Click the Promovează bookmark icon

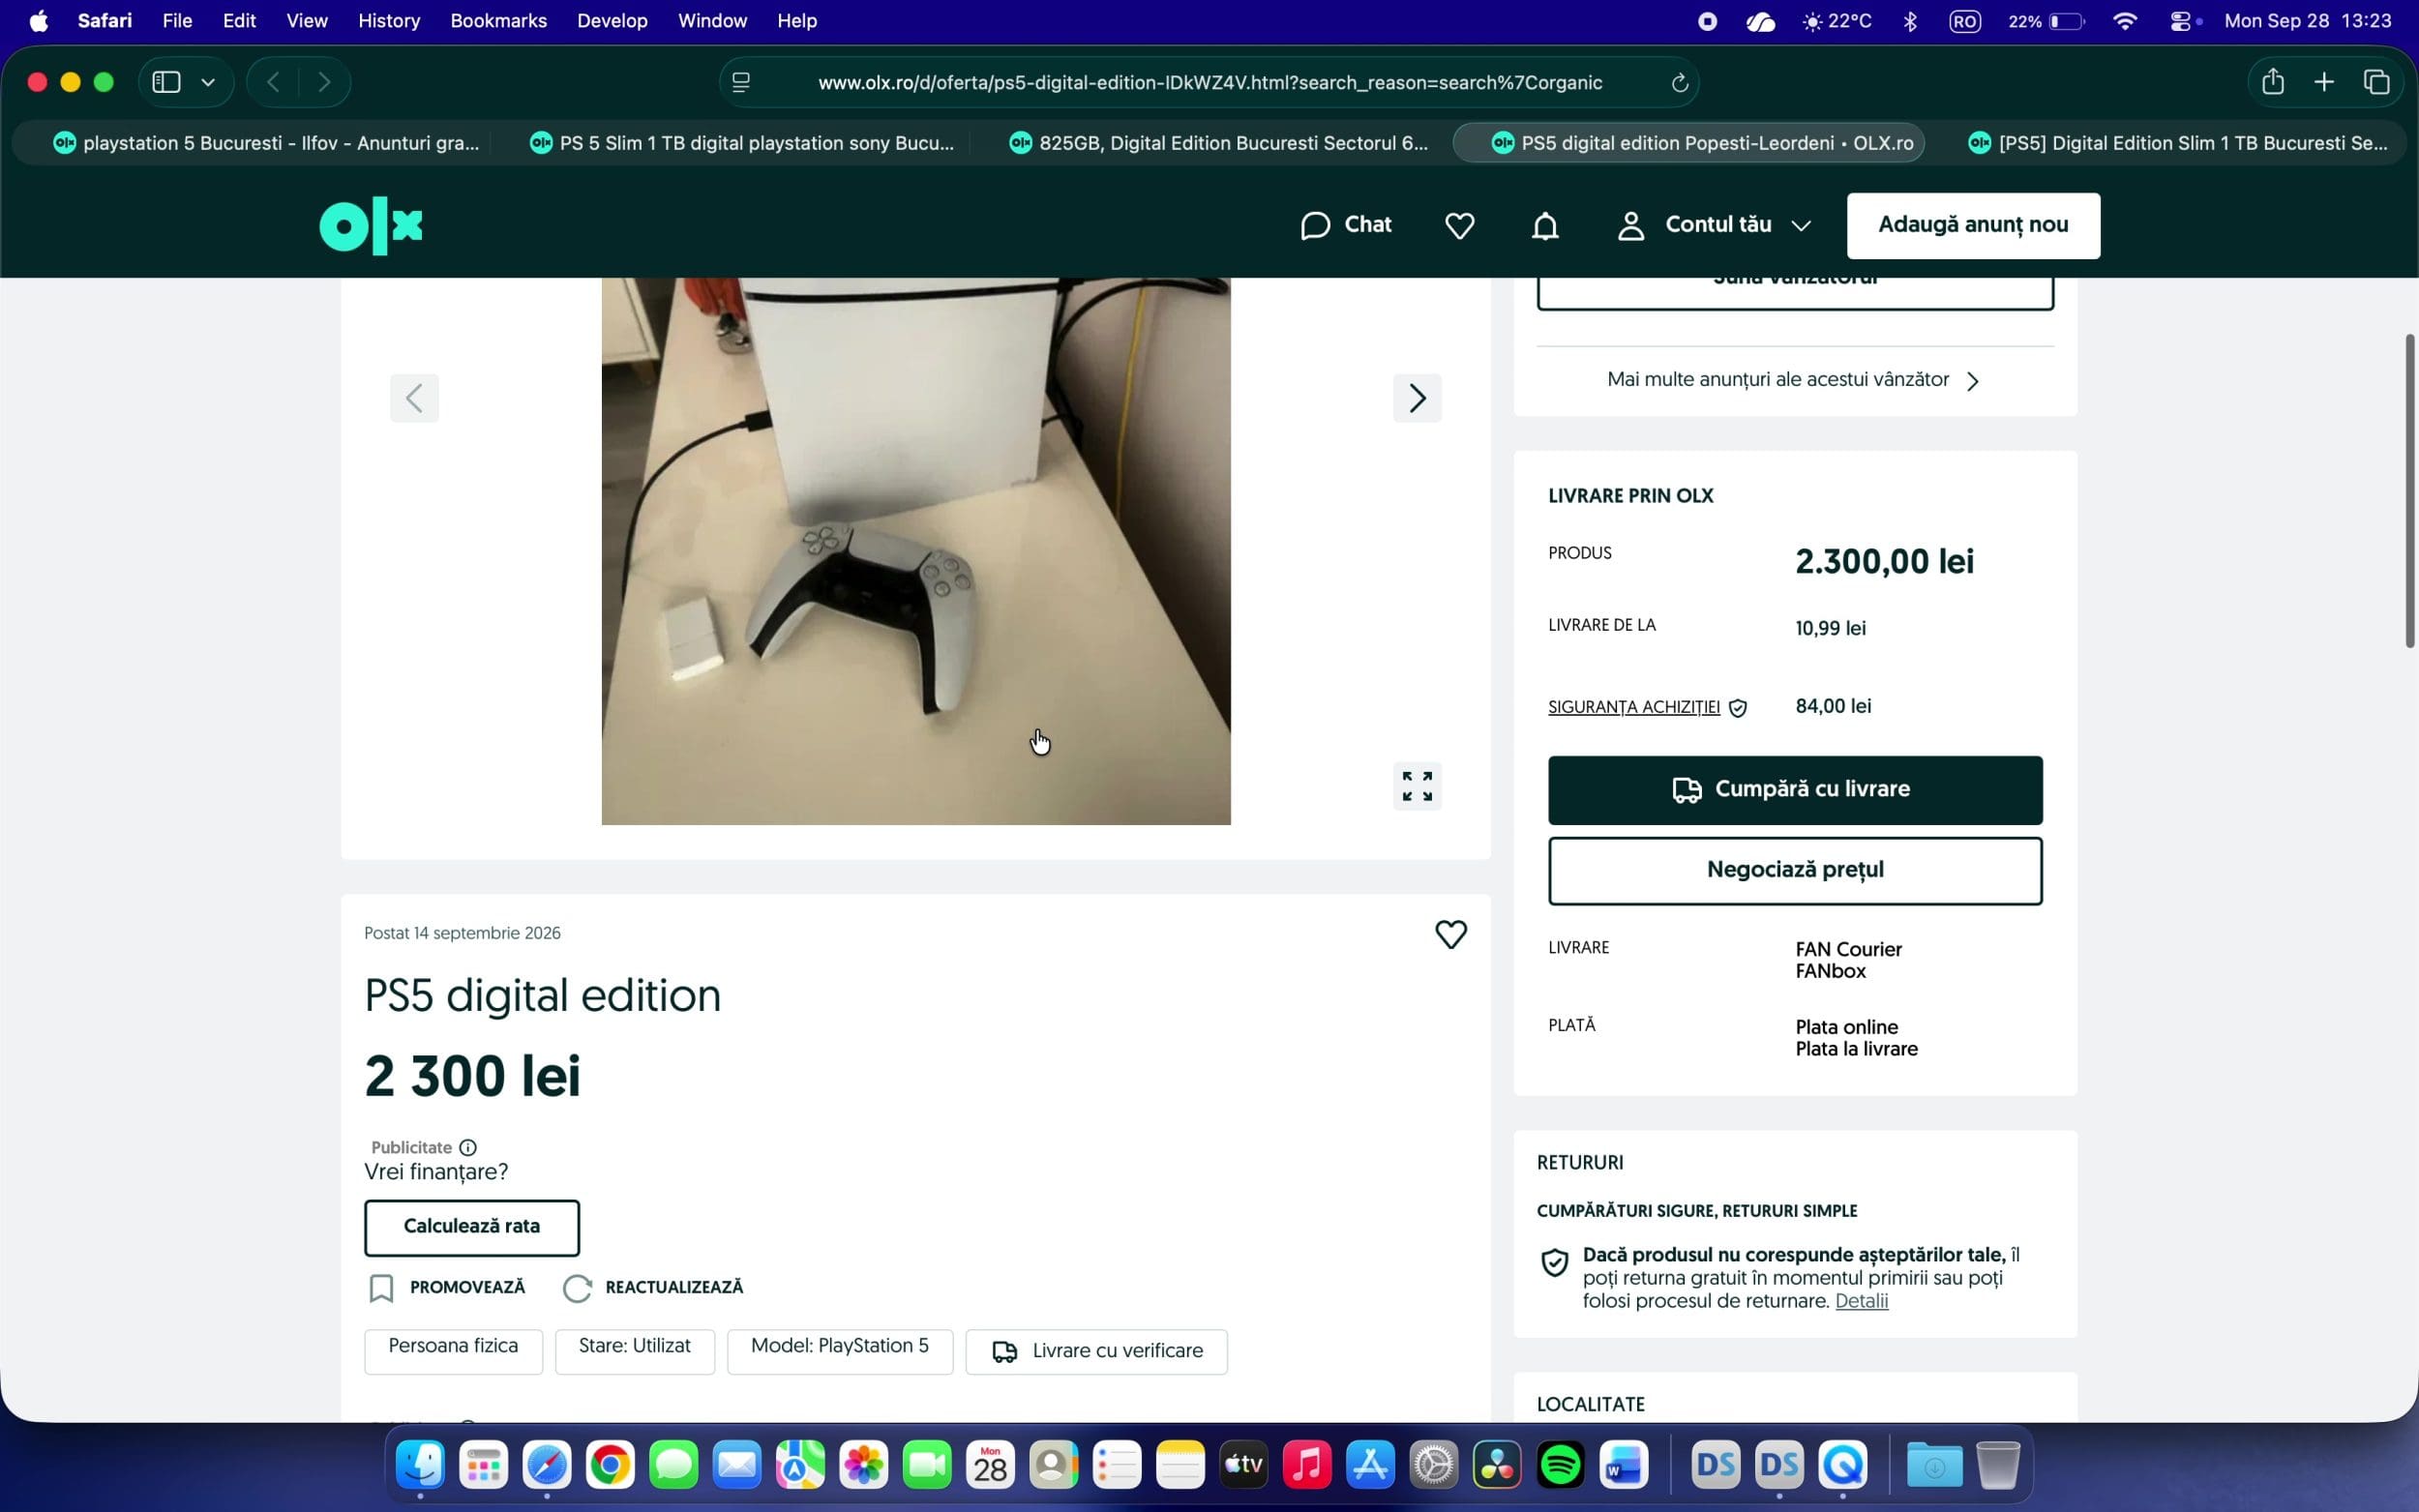coord(381,1288)
